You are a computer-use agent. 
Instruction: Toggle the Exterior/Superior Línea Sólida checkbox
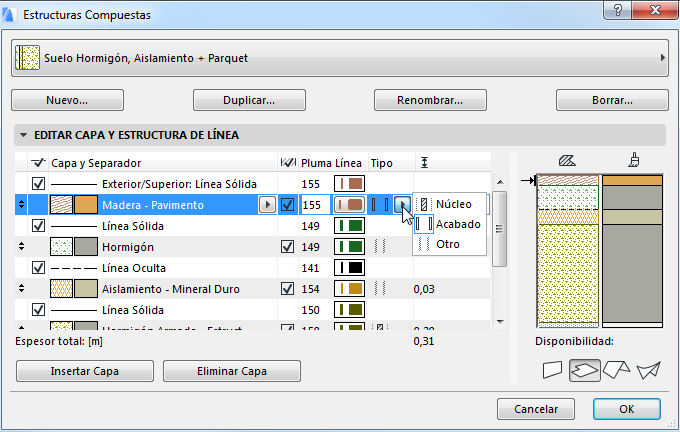click(38, 183)
